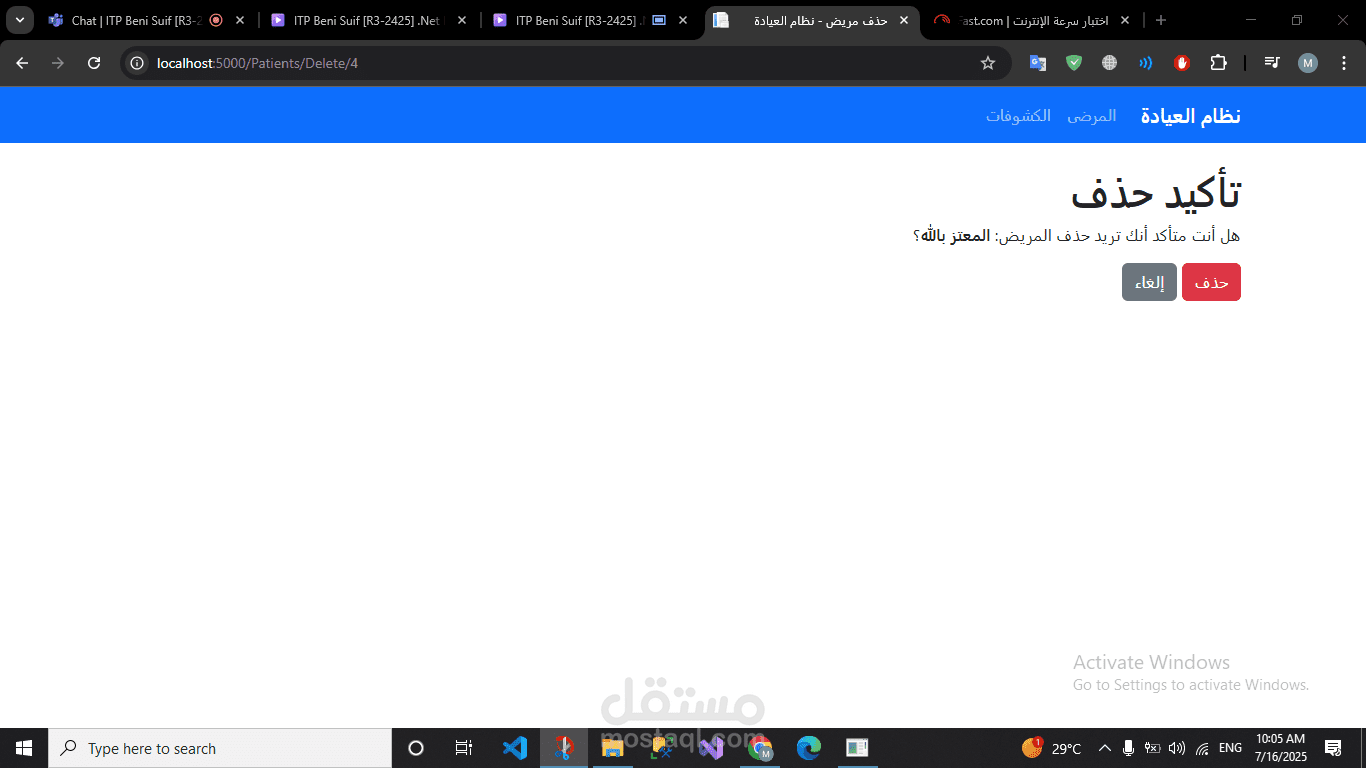Select the حذف مريض clinic system tab
1366x768 pixels.
pos(810,20)
